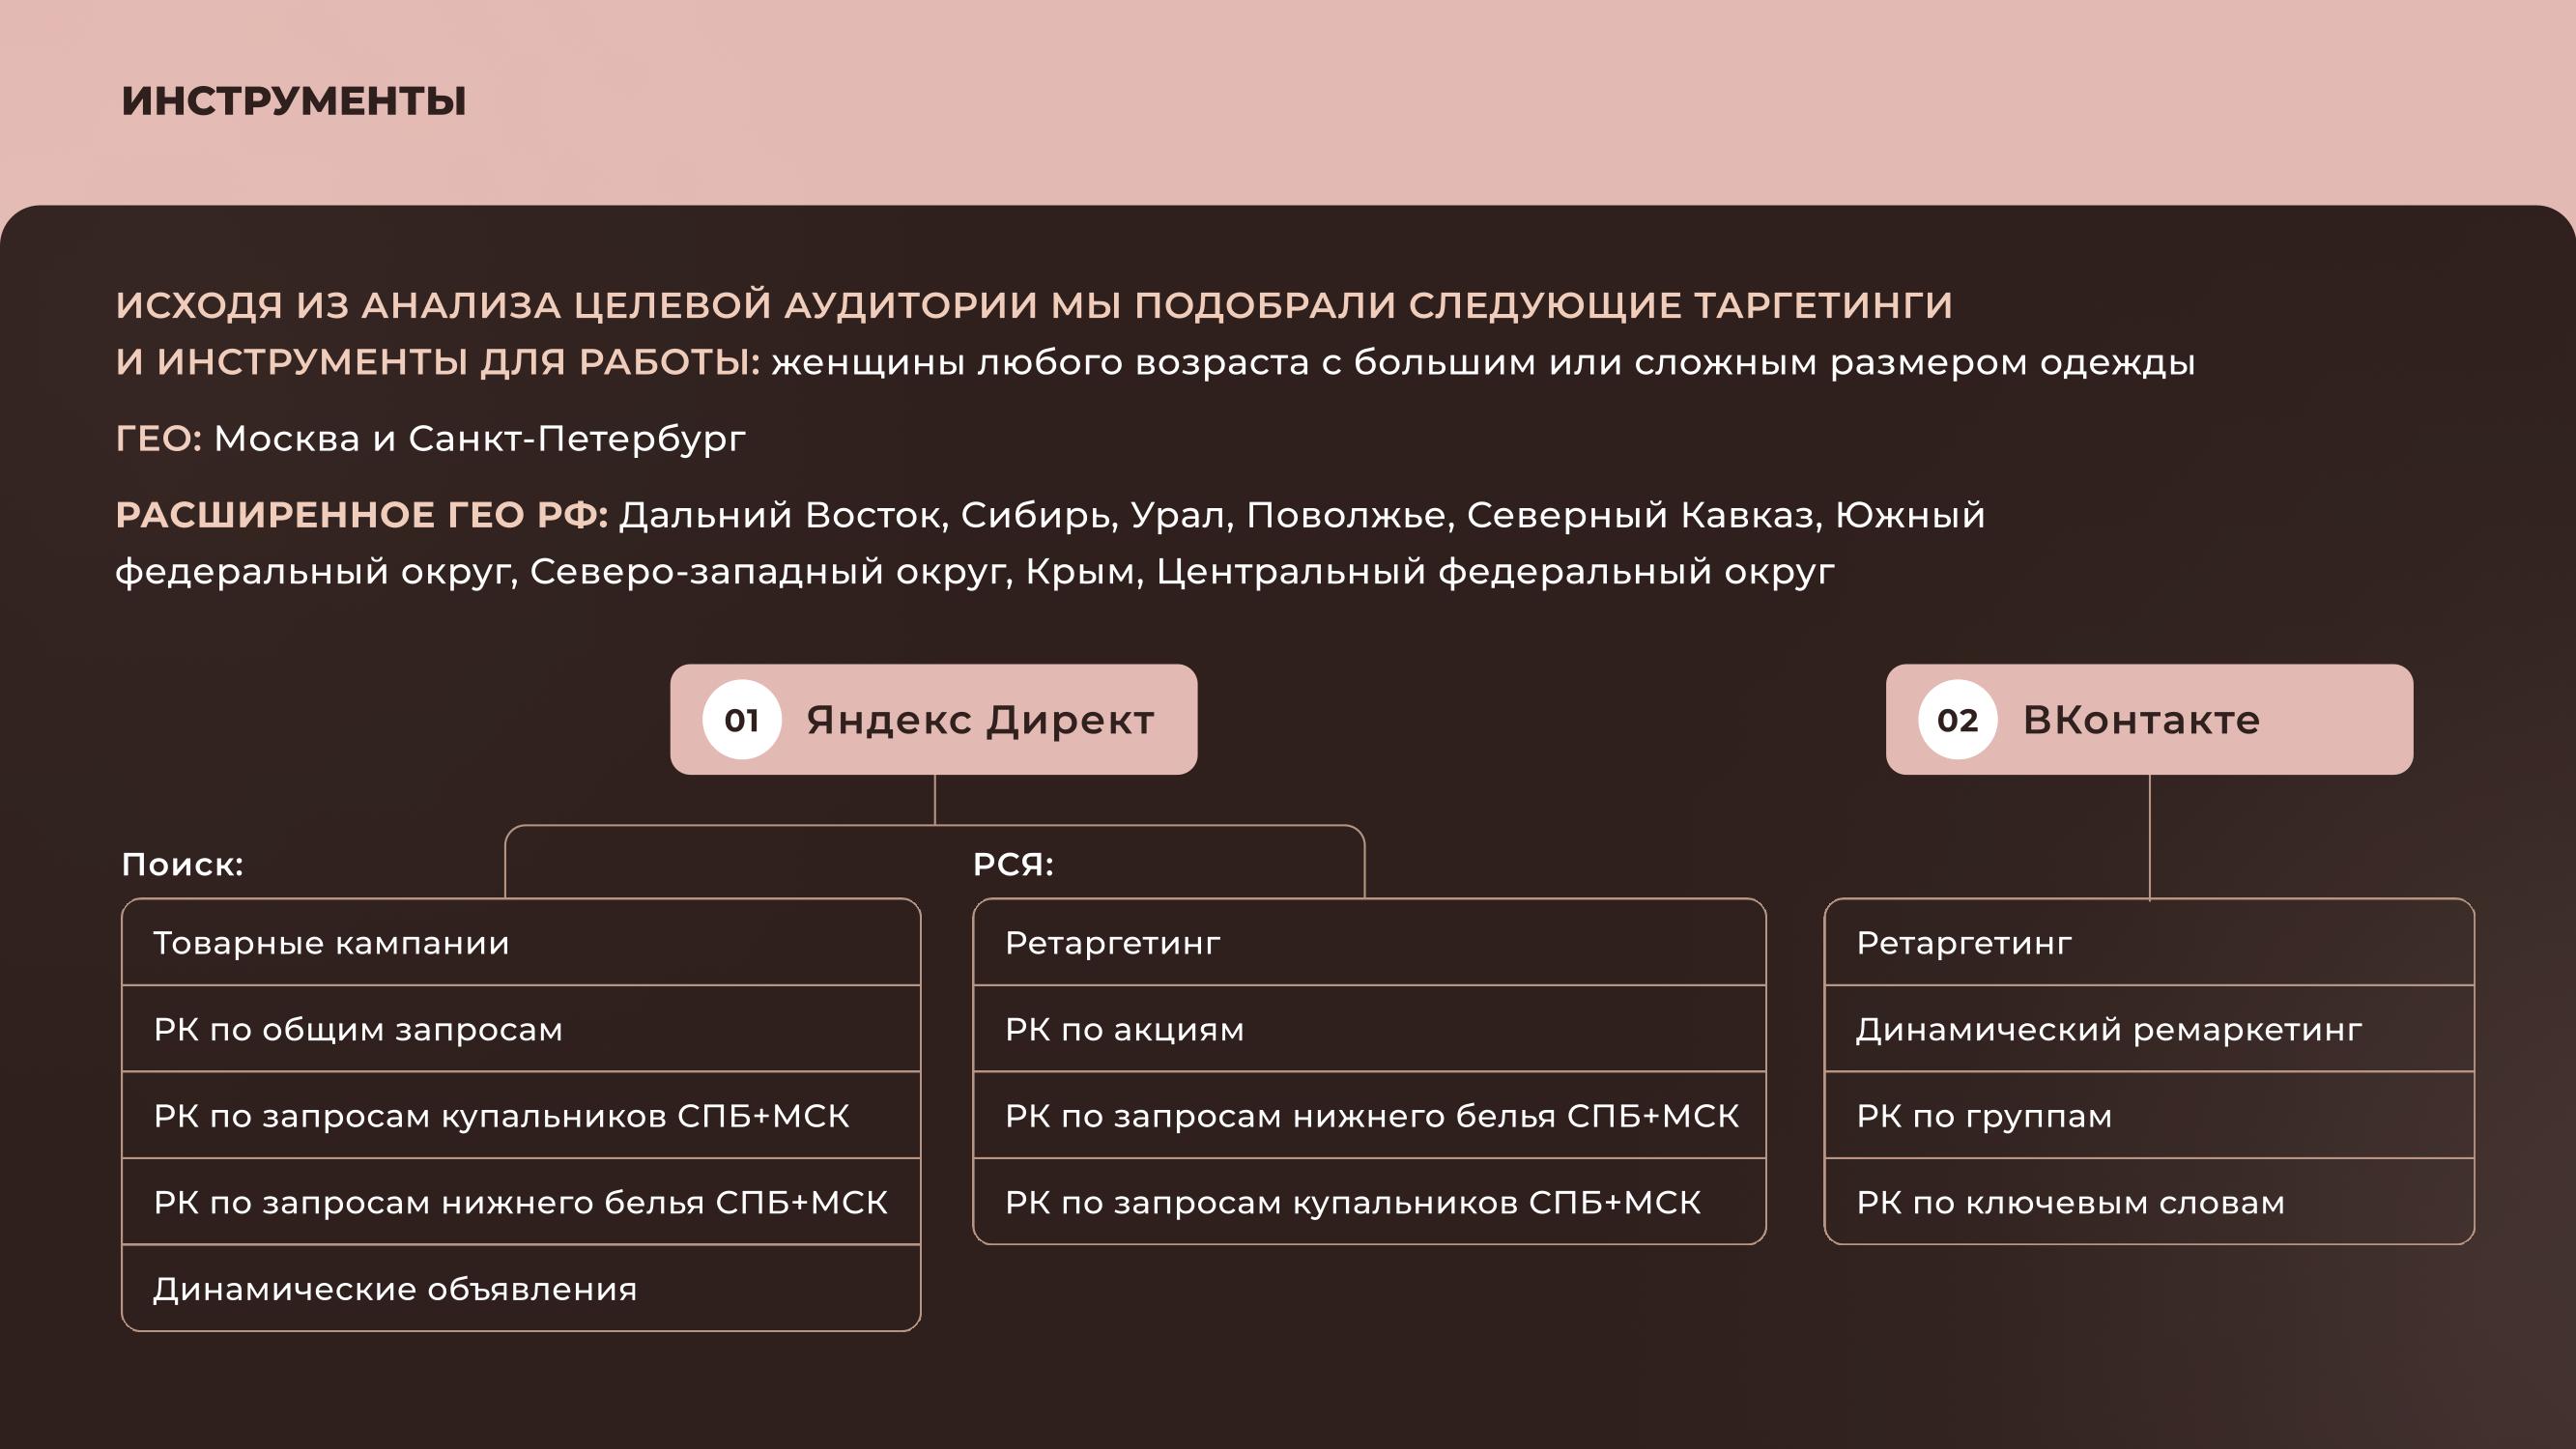The height and width of the screenshot is (1449, 2576).
Task: Select РК по группам row
Action: (x=2148, y=1116)
